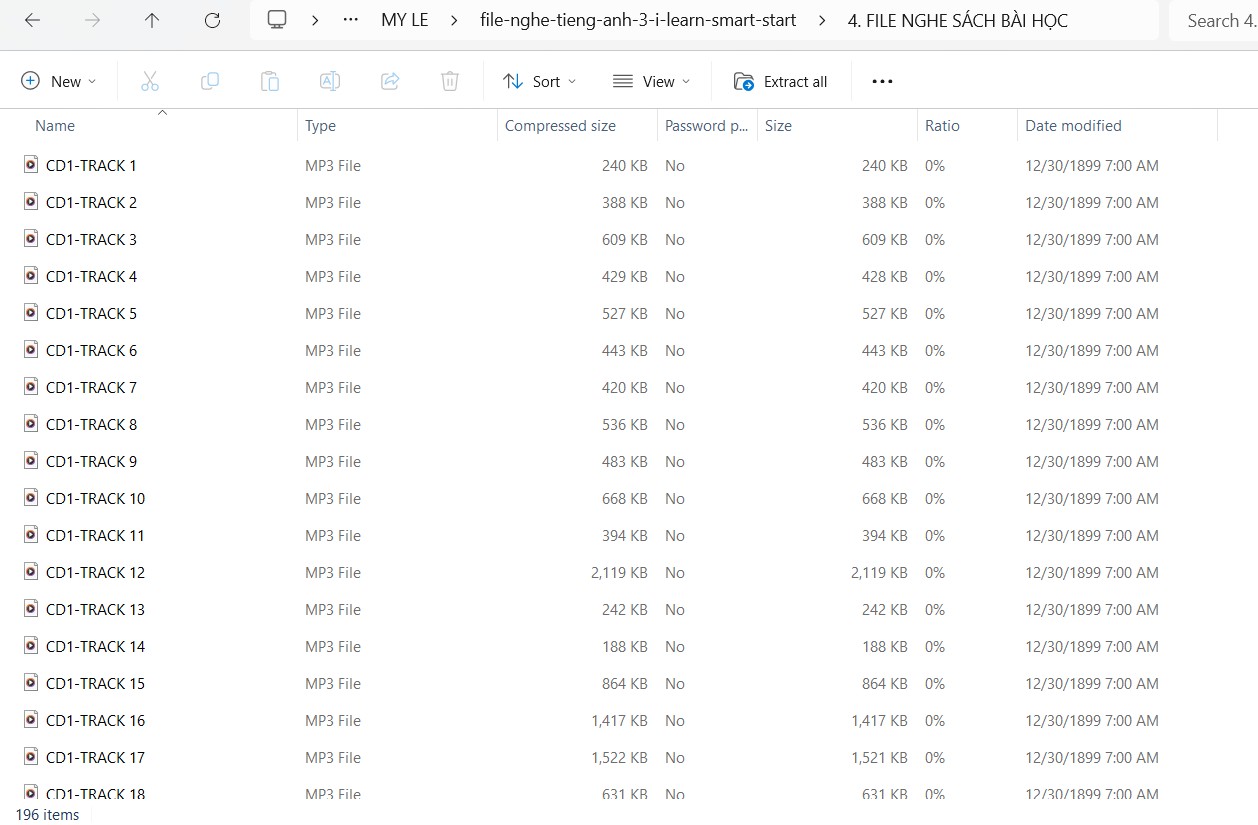This screenshot has height=825, width=1258.
Task: Click the Delete trash icon
Action: 450,81
